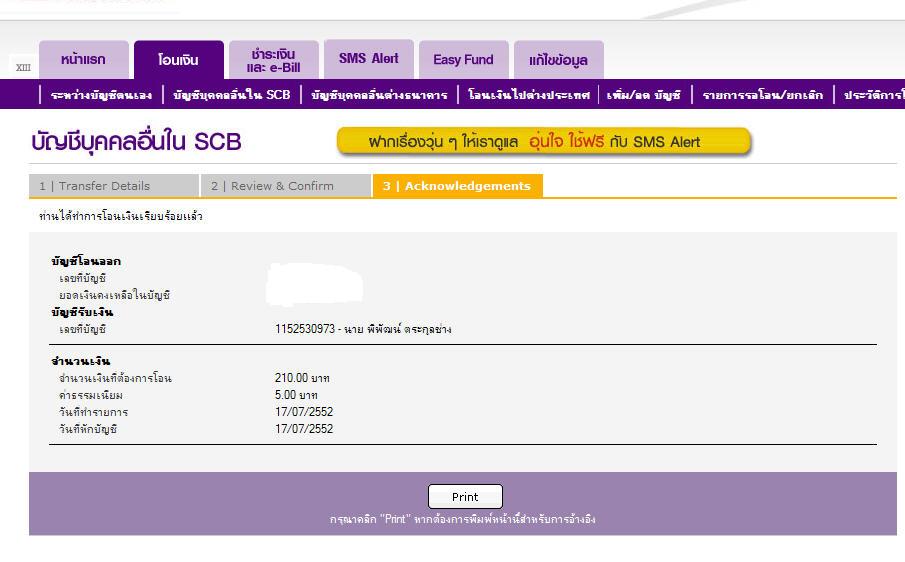Image resolution: width=905 pixels, height=562 pixels.
Task: Click the ท่านได้ทำการโอนเงินเรียบร้อยแล้ว confirmation message
Action: pos(121,216)
